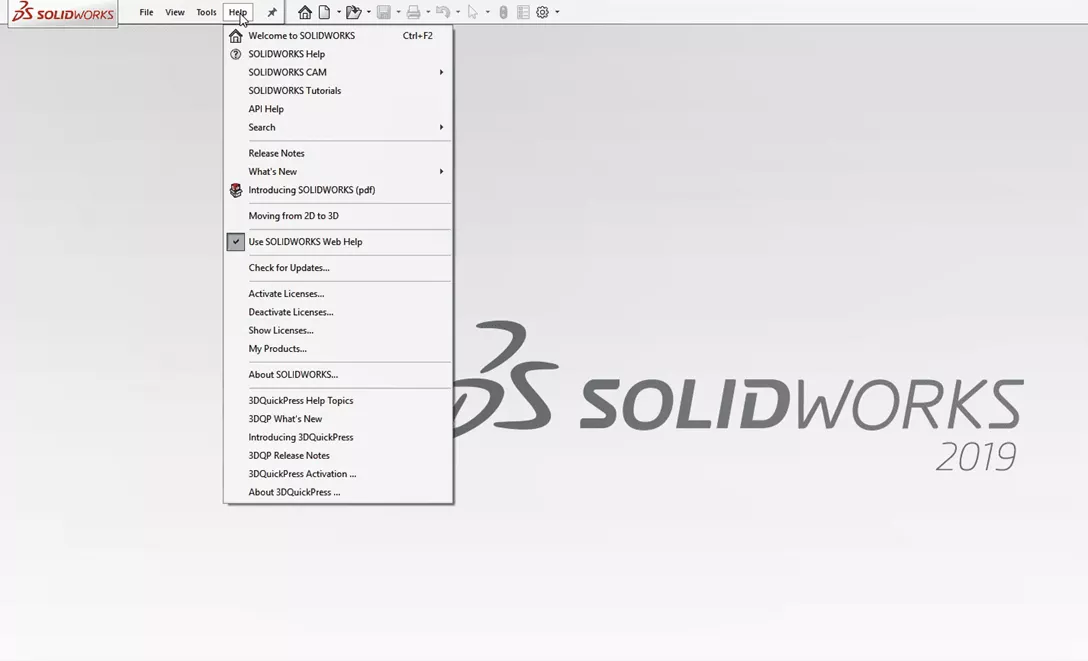Open the View menu
Viewport: 1088px width, 661px height.
[175, 12]
